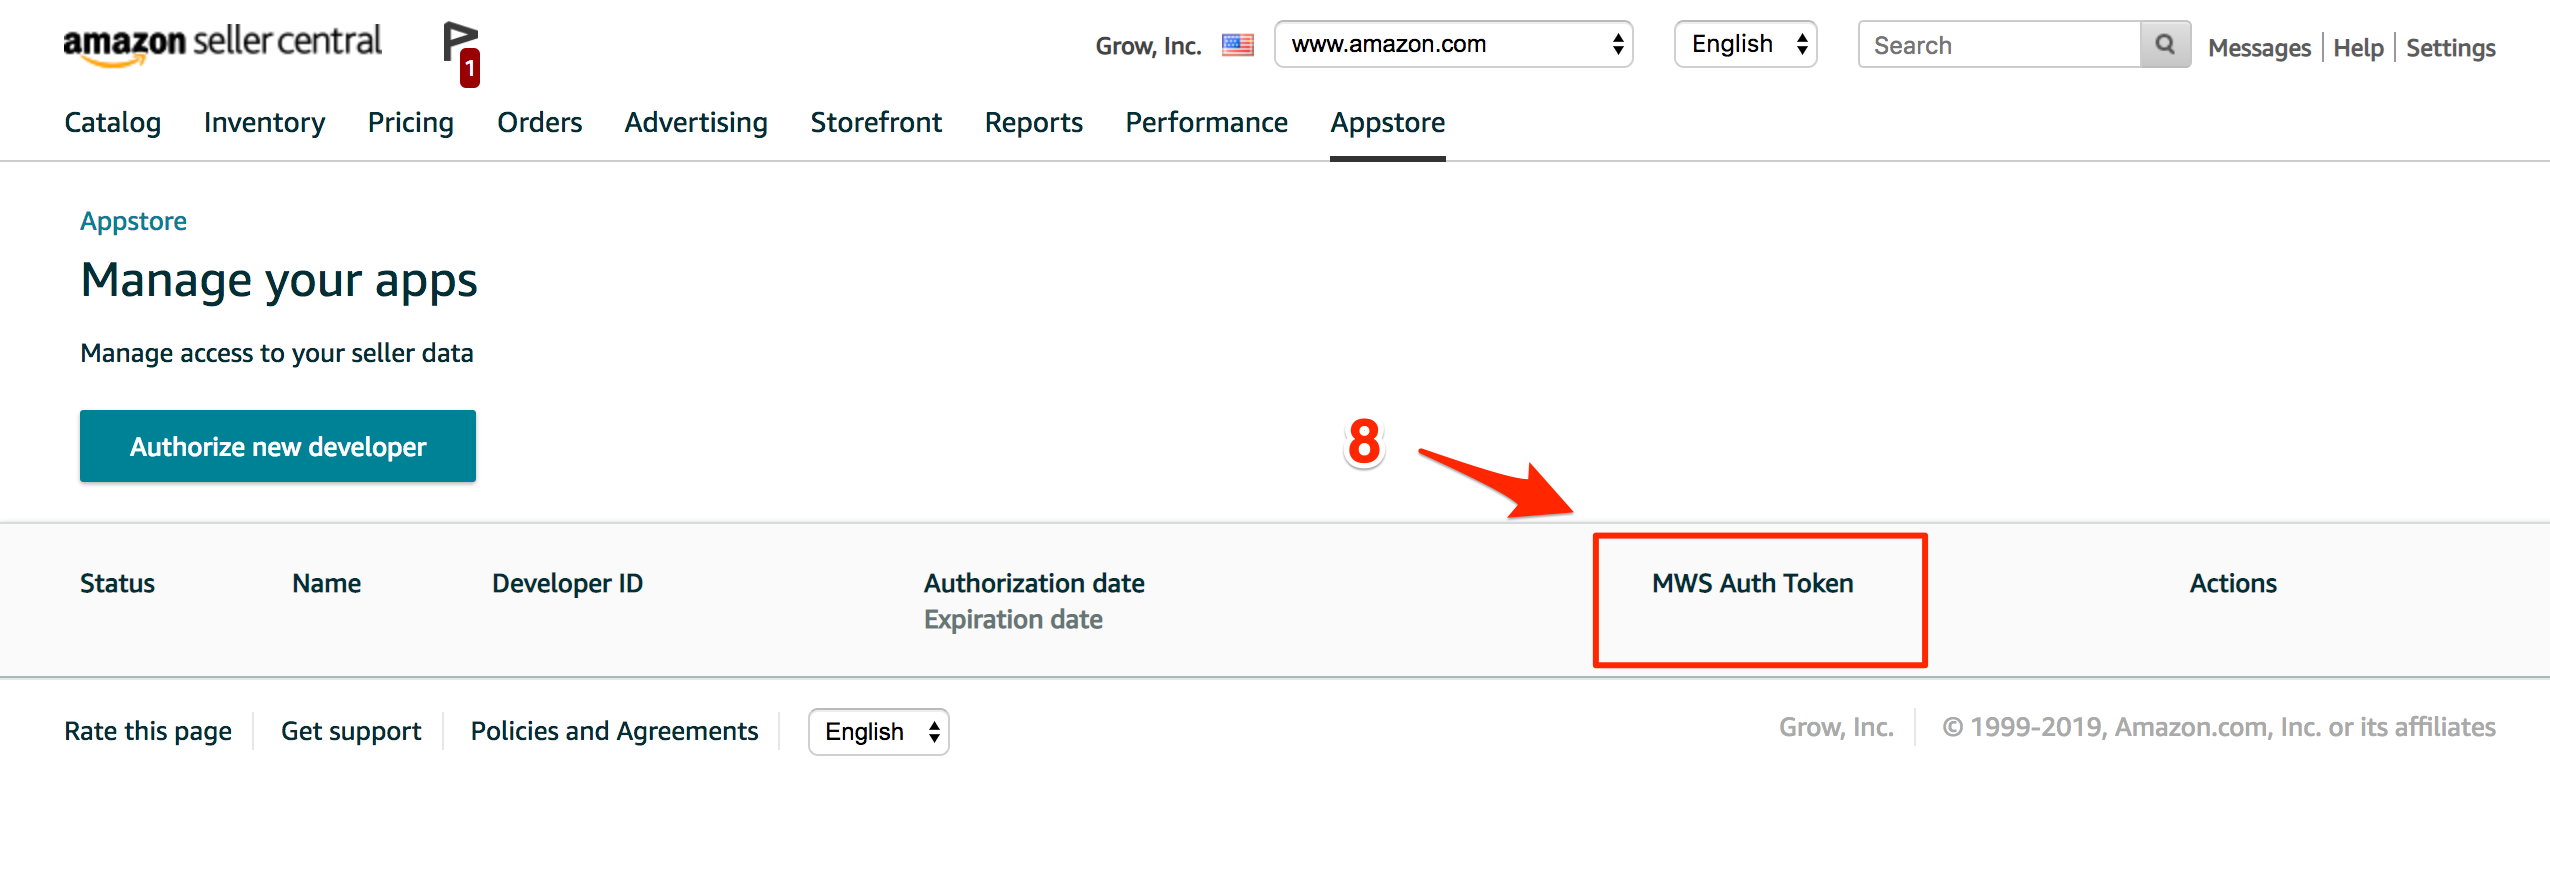Open the footer English language dropdown
Viewport: 2550px width, 878px height.
(879, 732)
